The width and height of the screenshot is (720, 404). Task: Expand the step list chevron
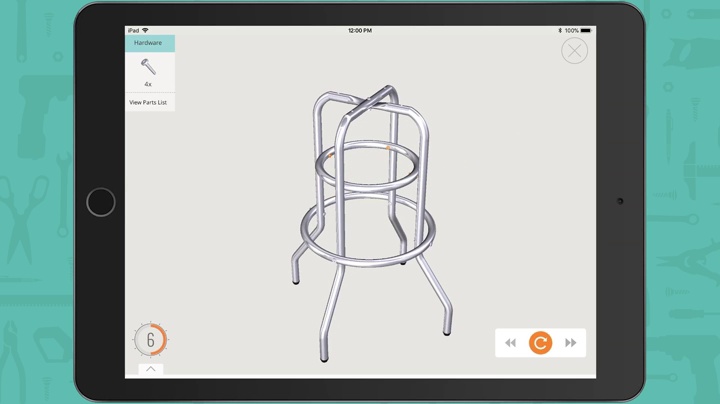151,369
